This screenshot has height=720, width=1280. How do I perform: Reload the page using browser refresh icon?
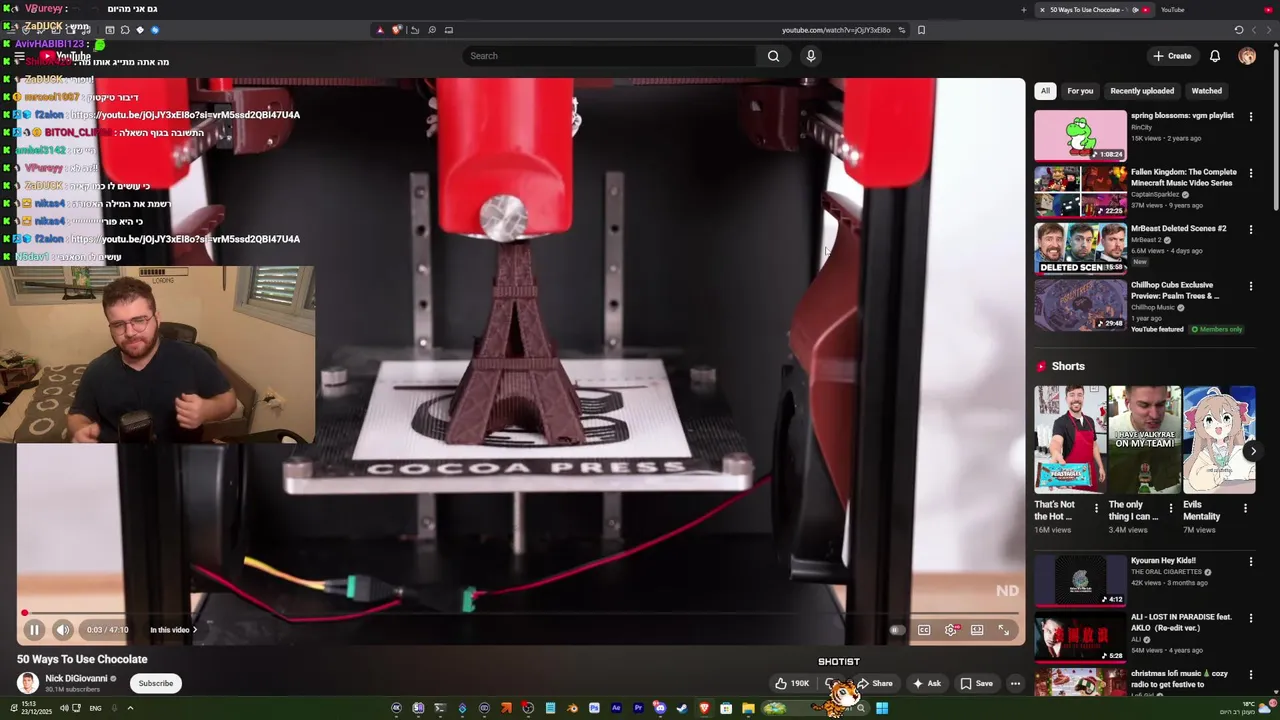(x=1239, y=30)
